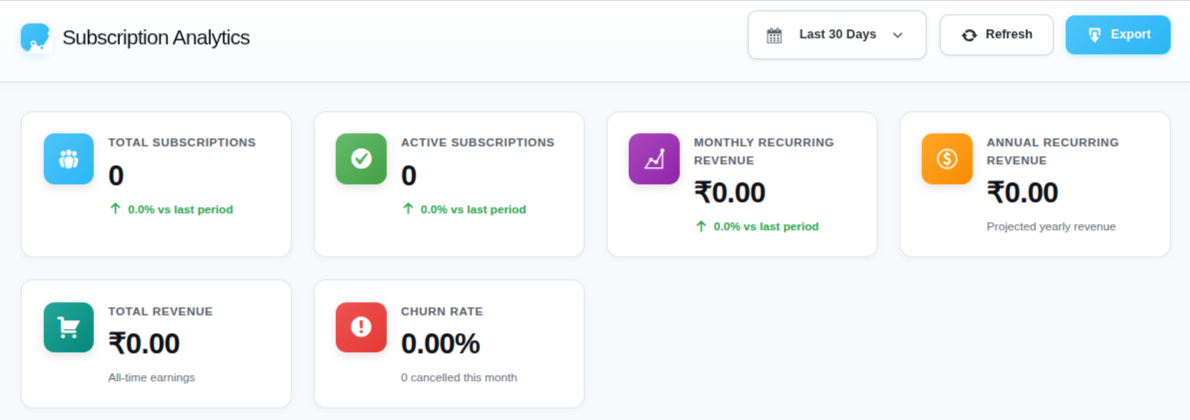
Task: Click the Total Revenue All-time earnings text
Action: 151,378
